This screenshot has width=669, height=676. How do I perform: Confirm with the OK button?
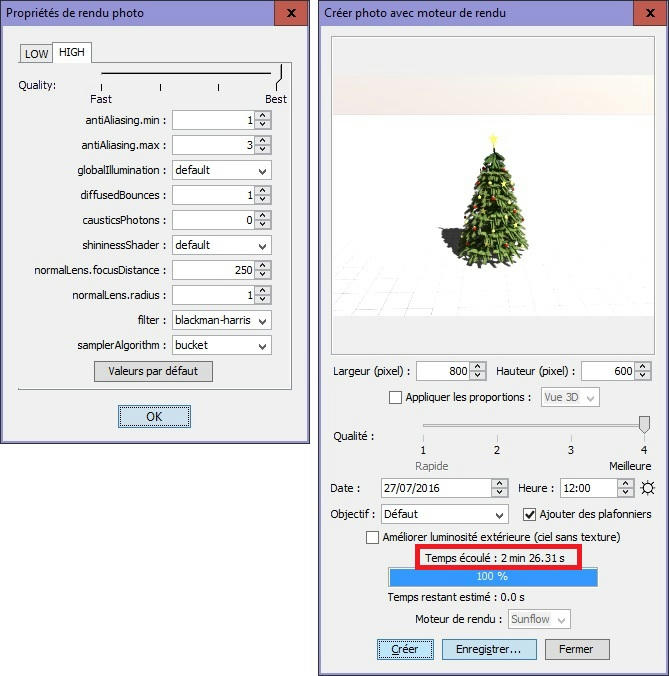(154, 416)
